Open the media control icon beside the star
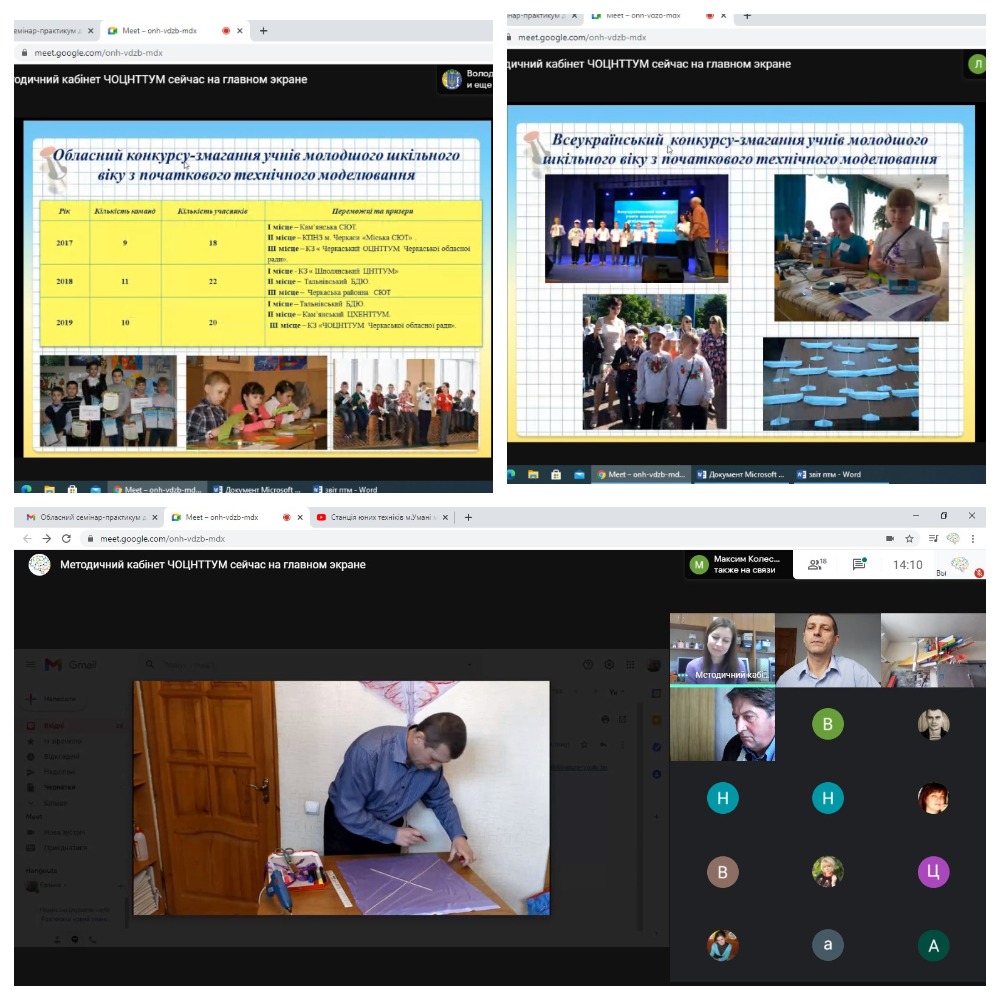1000x1000 pixels. point(932,538)
